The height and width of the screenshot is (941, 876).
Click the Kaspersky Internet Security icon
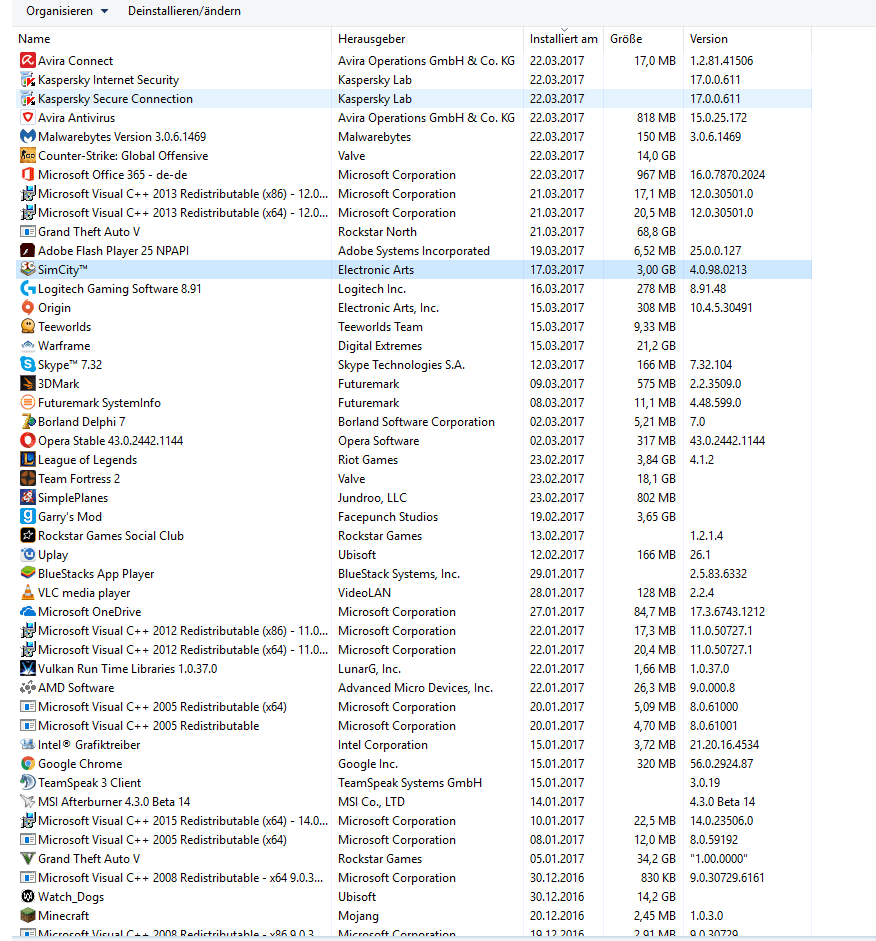click(x=28, y=80)
